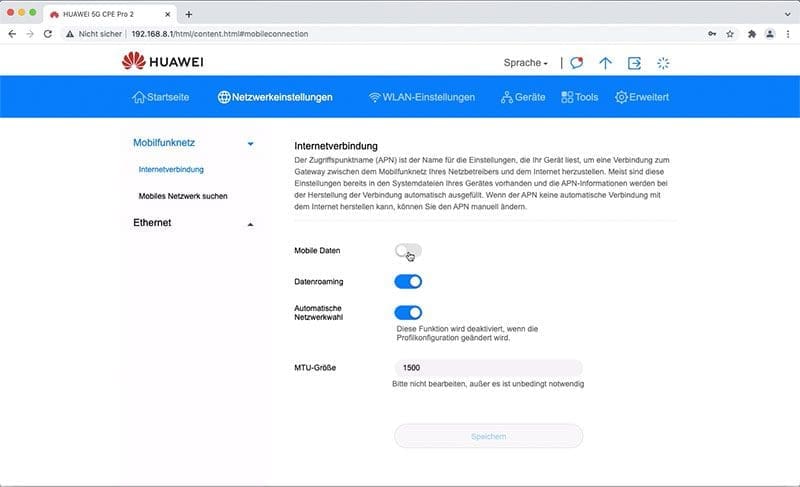Select the HUAWEI 5G CPE Pro 2 browser tab
Screen dimensions: 800x487
(x=110, y=14)
